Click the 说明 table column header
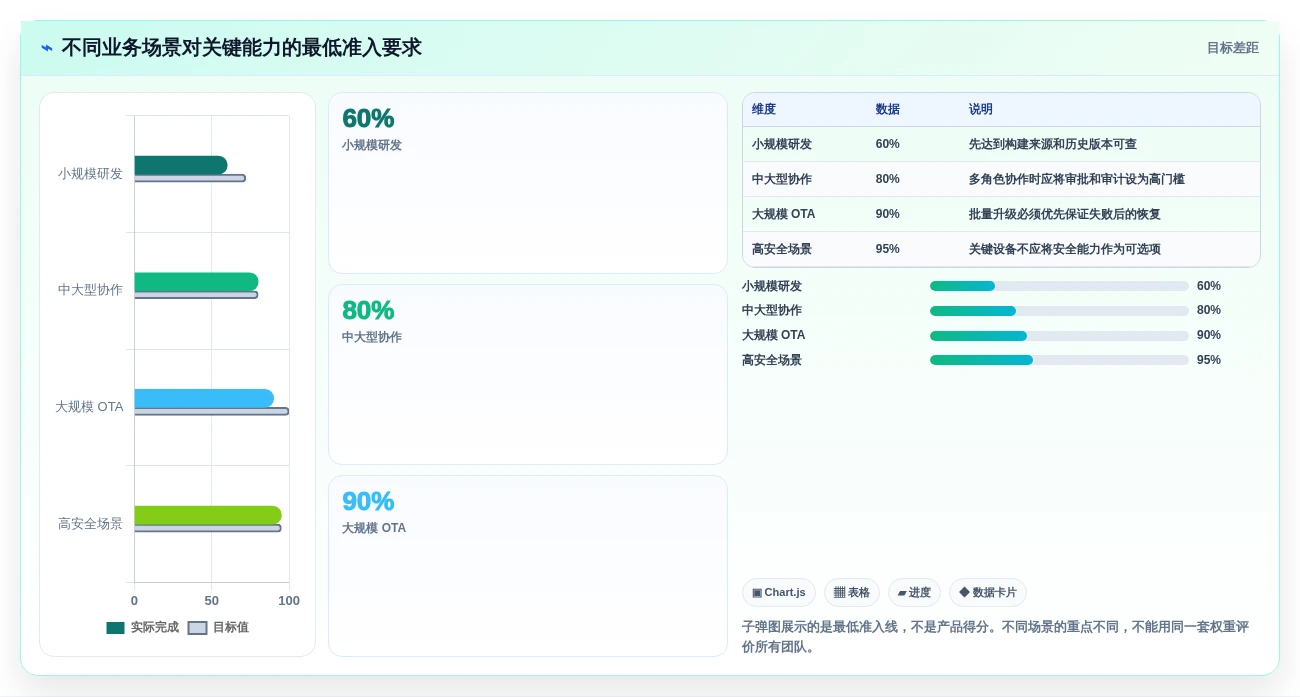Viewport: 1300px width, 697px height. (x=980, y=110)
